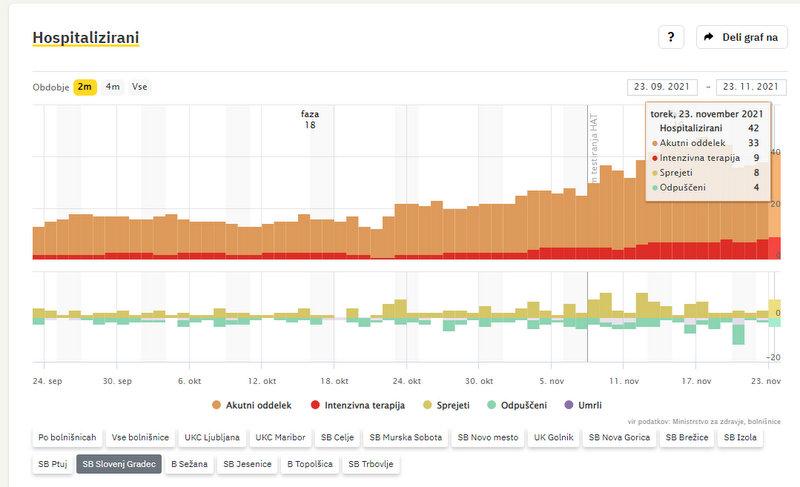Hide the Sprejeti legend series
This screenshot has width=800, height=487.
[x=449, y=406]
